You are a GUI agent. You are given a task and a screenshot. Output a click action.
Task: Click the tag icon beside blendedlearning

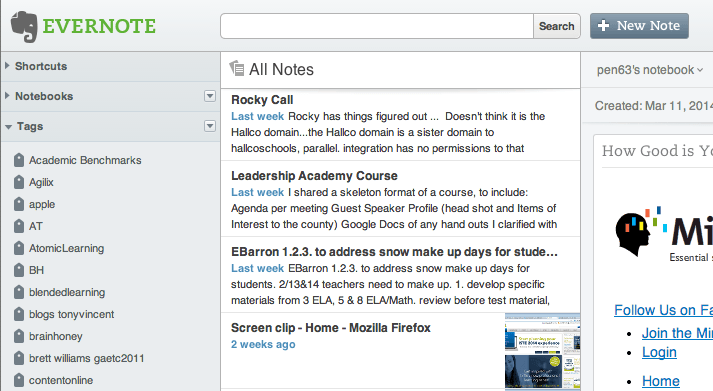pyautogui.click(x=19, y=292)
